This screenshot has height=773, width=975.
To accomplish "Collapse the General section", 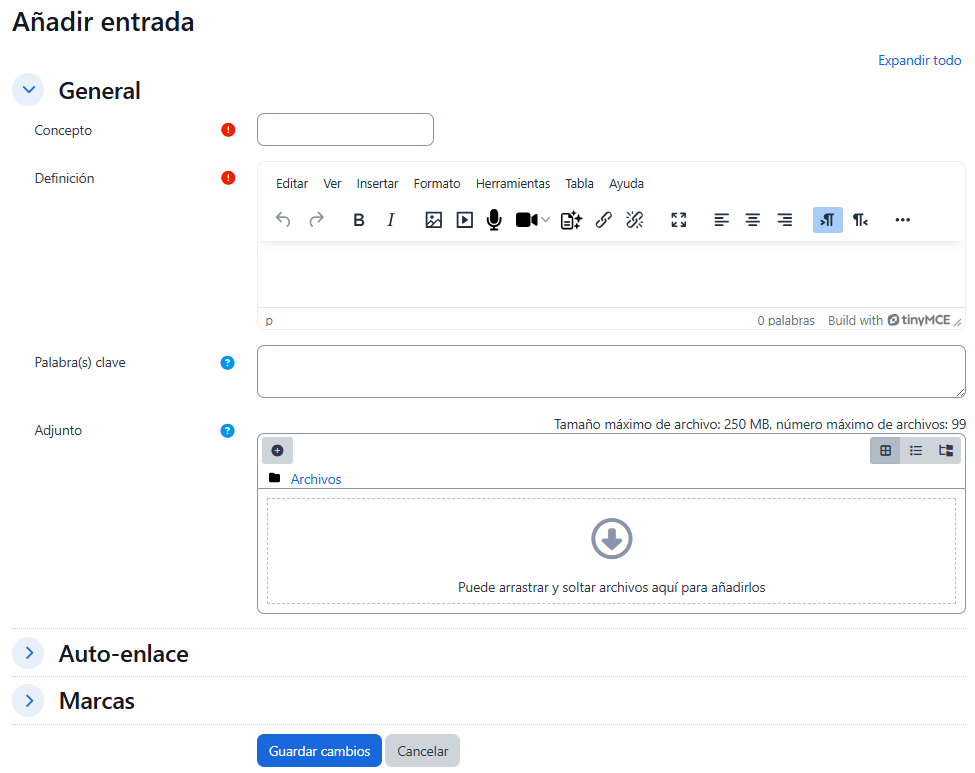I will click(x=28, y=90).
